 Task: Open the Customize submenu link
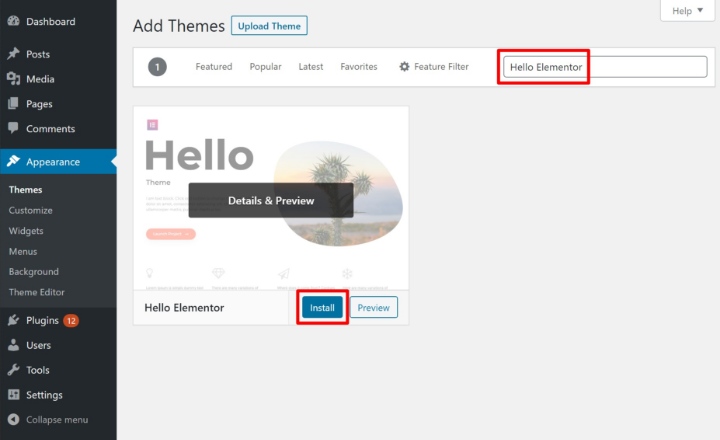(x=31, y=211)
